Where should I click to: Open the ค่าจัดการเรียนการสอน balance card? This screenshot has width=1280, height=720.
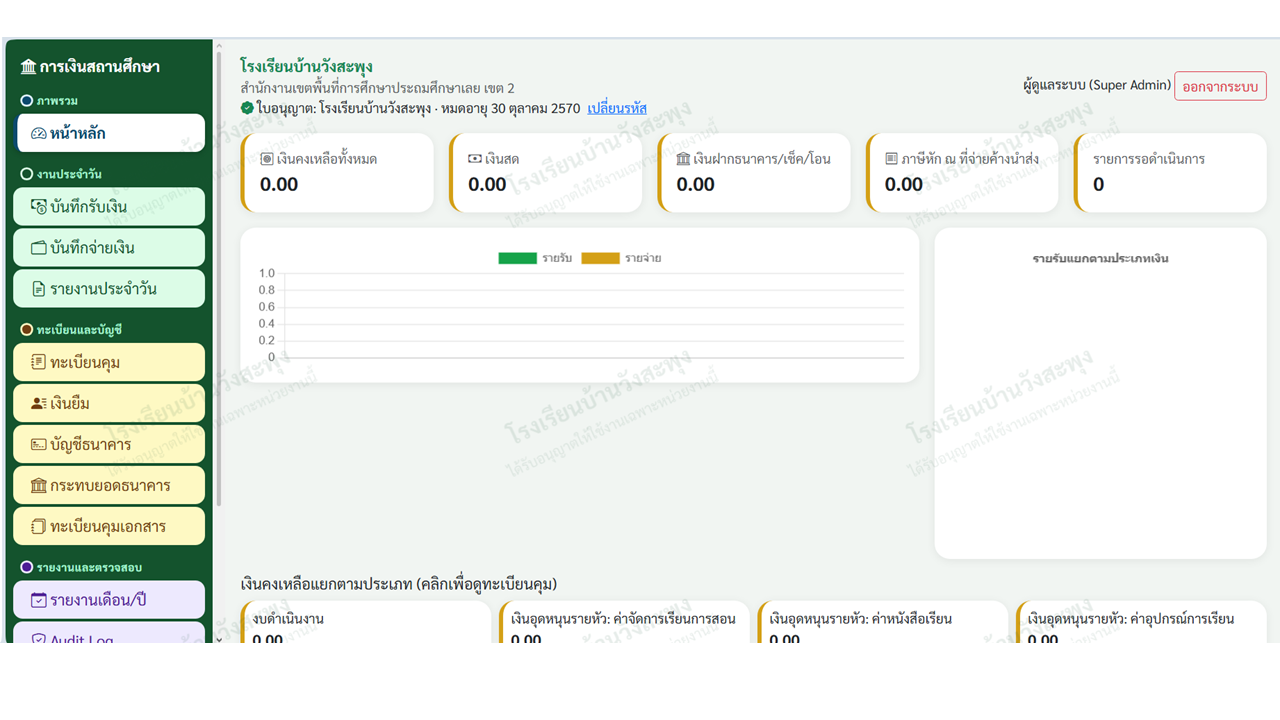pyautogui.click(x=624, y=623)
